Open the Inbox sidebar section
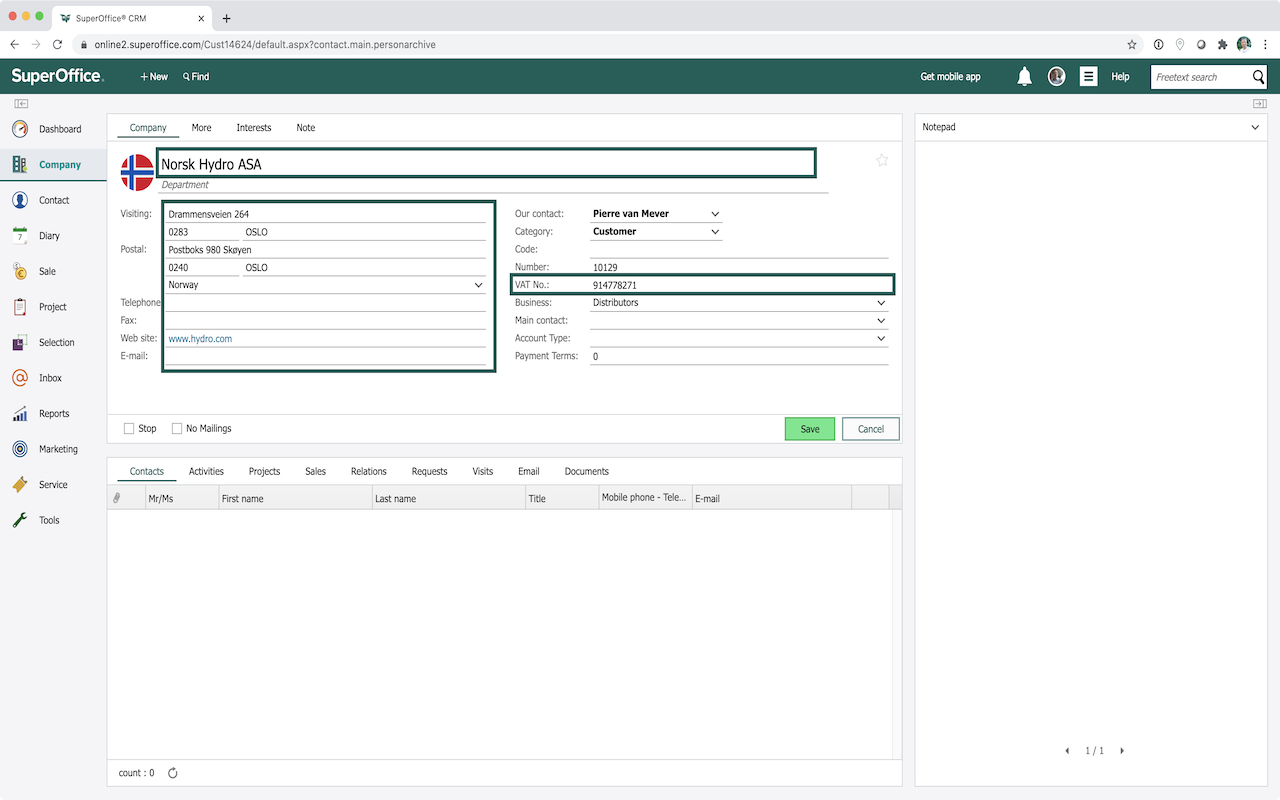 (x=50, y=378)
